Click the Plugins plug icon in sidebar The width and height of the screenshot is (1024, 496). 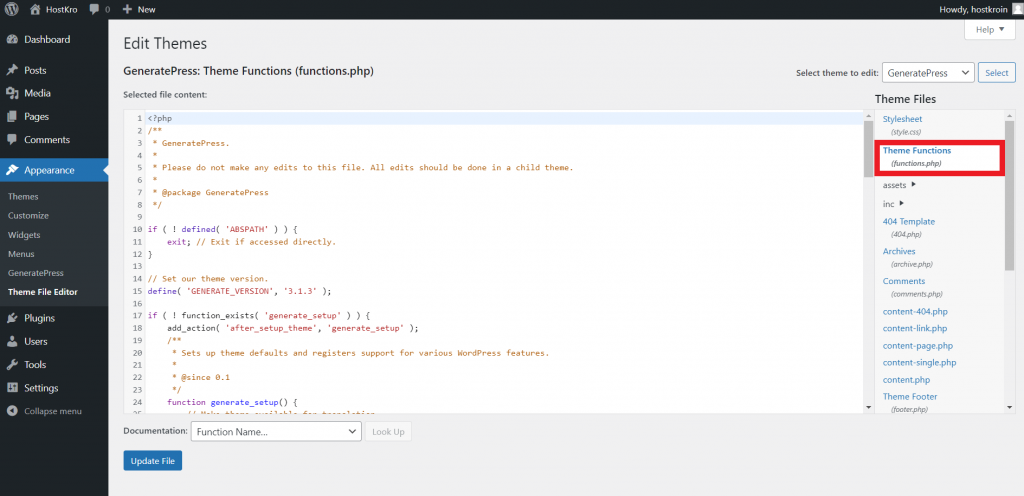(12, 318)
